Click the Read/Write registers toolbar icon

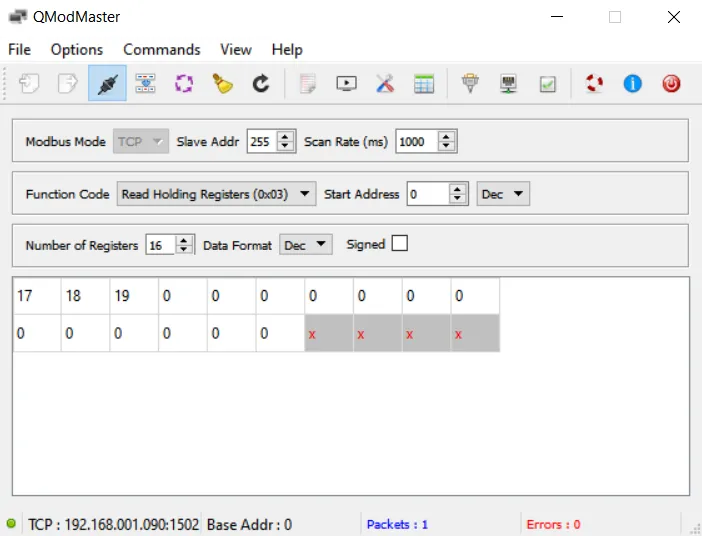coord(145,84)
